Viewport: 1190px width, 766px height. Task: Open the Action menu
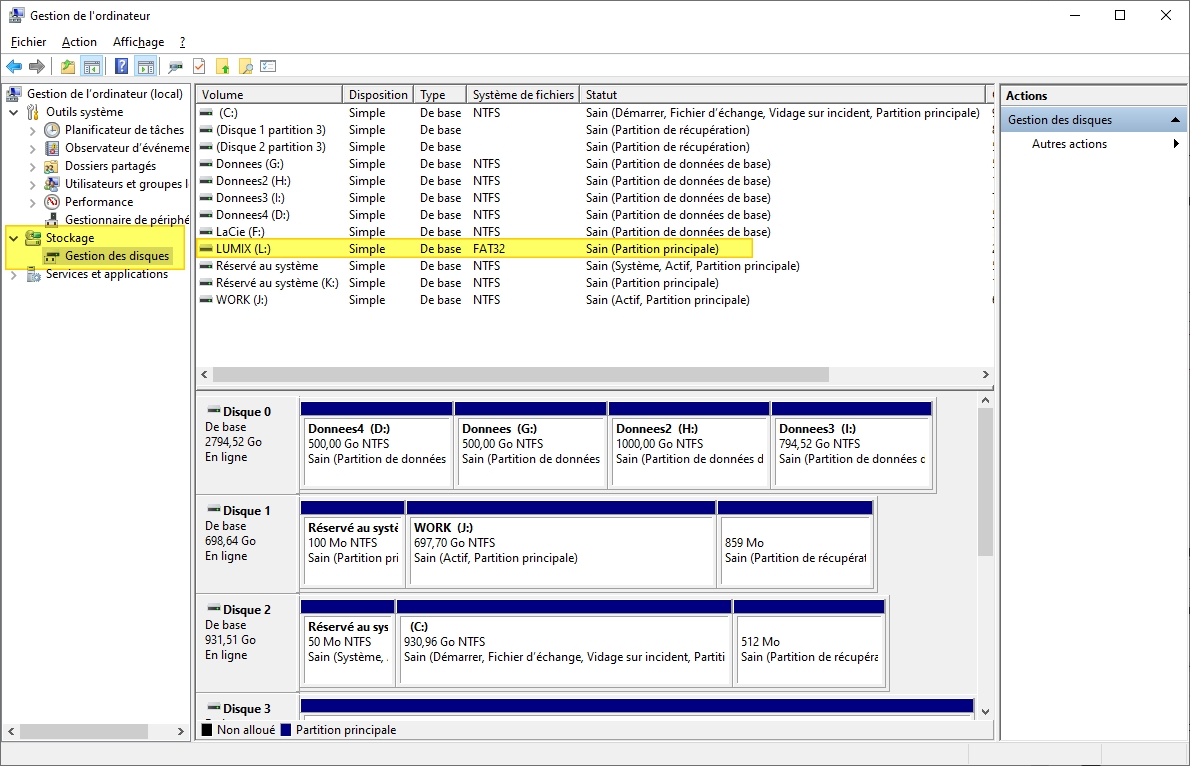tap(79, 42)
